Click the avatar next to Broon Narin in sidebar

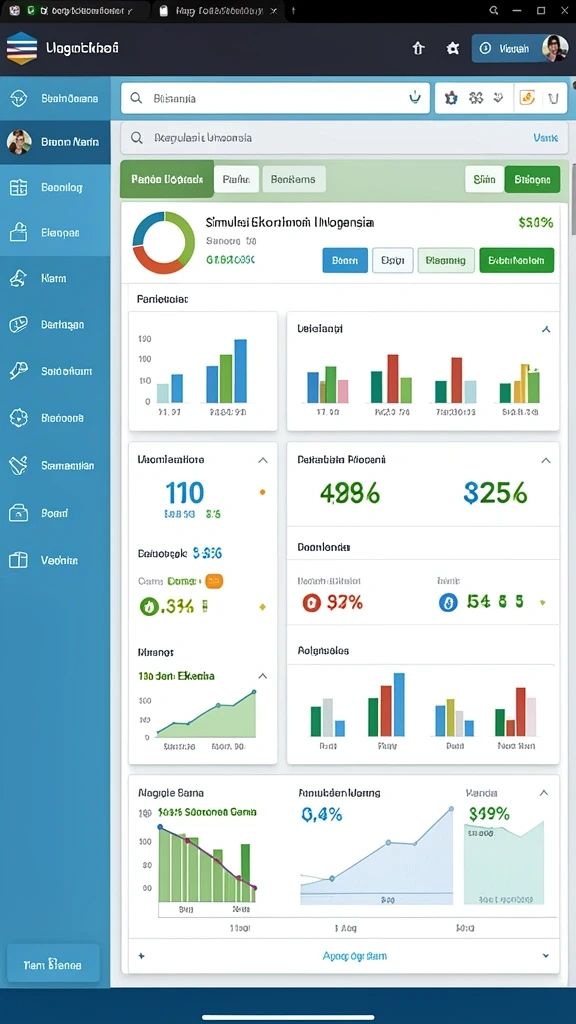point(19,142)
